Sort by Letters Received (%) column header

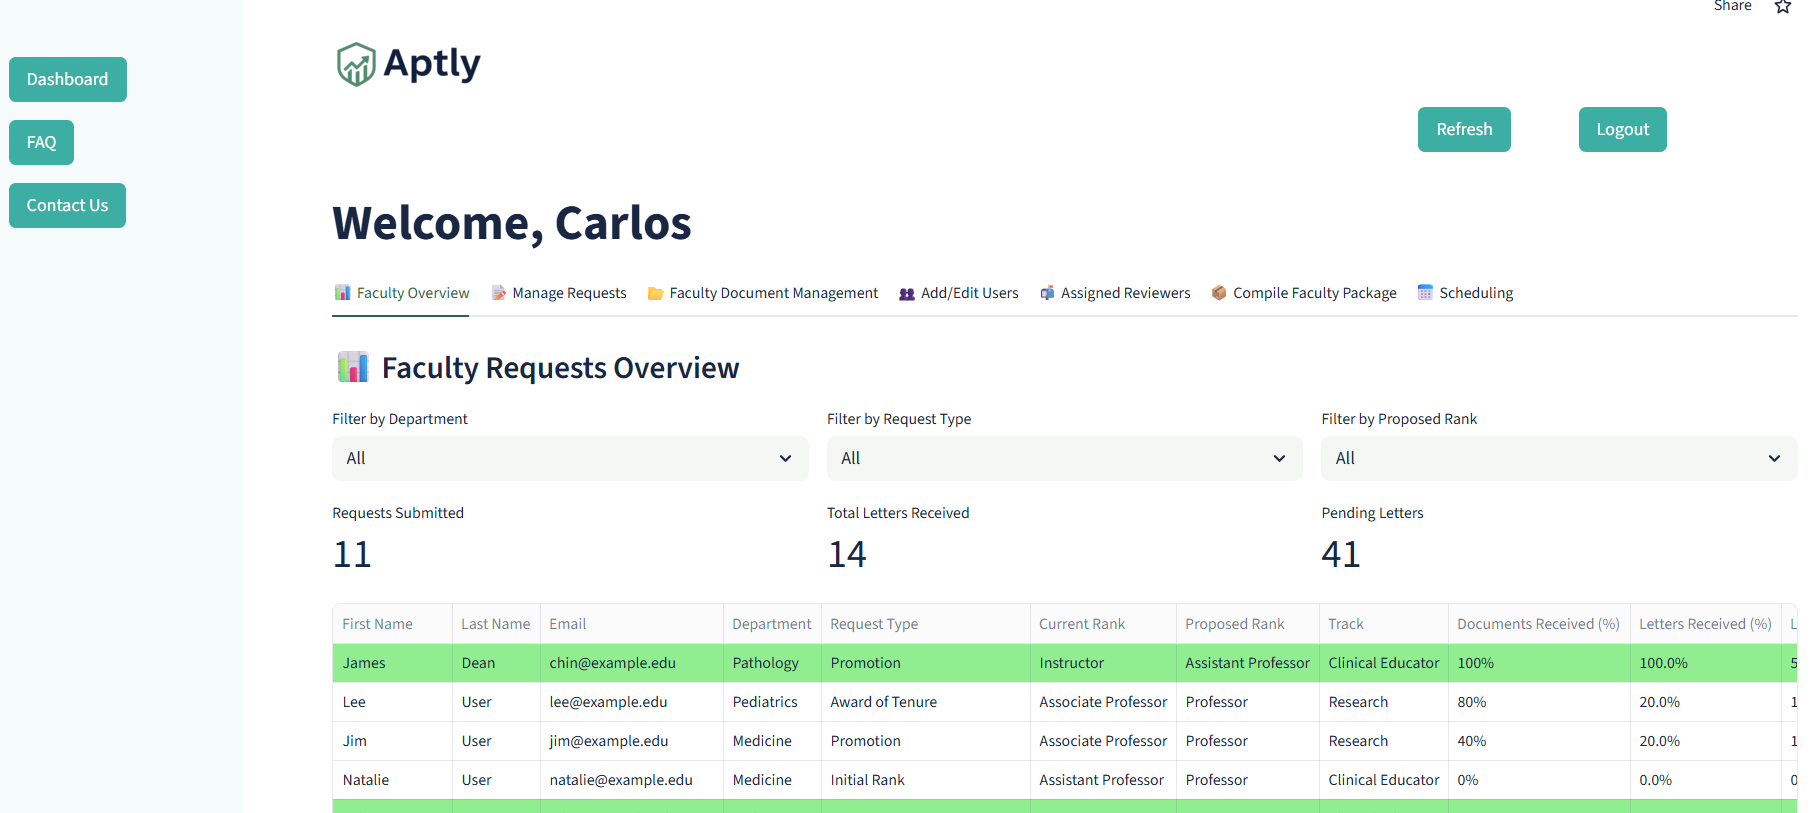click(x=1706, y=624)
